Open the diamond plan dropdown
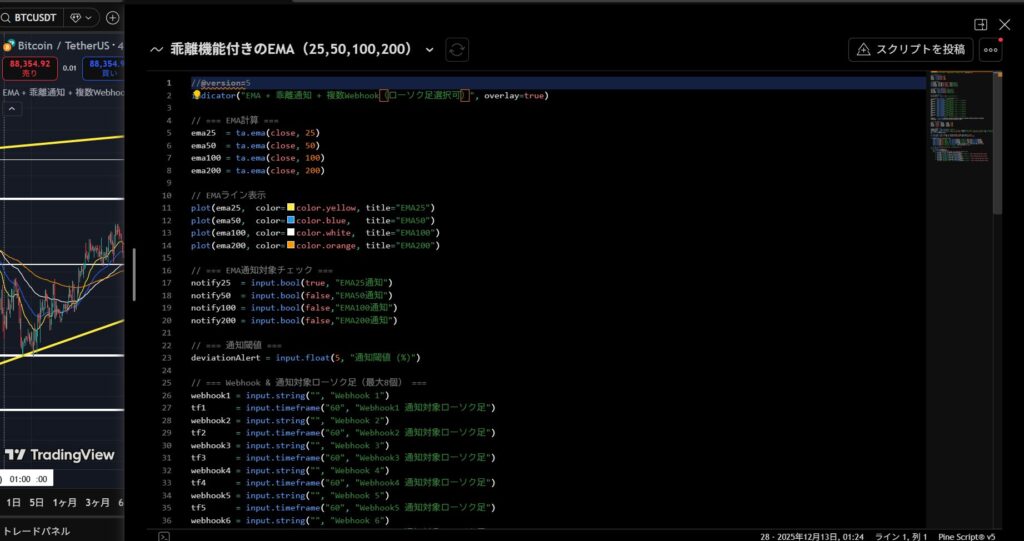The width and height of the screenshot is (1024, 541). point(80,18)
